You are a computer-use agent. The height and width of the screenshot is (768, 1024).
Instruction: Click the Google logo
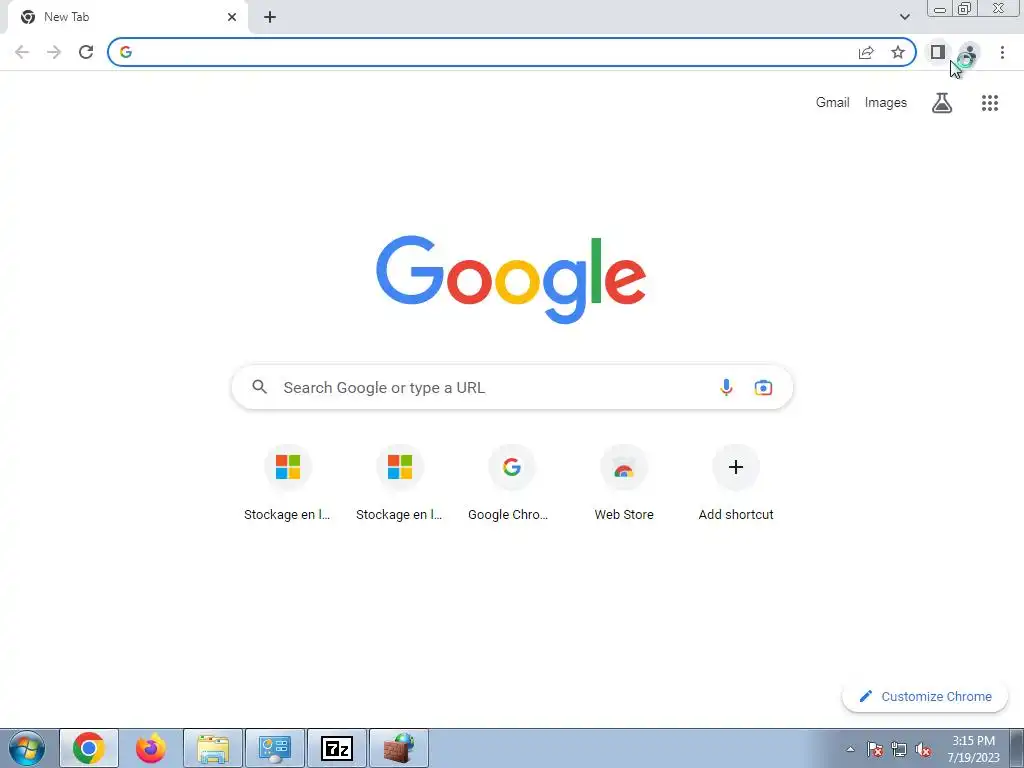coord(511,279)
